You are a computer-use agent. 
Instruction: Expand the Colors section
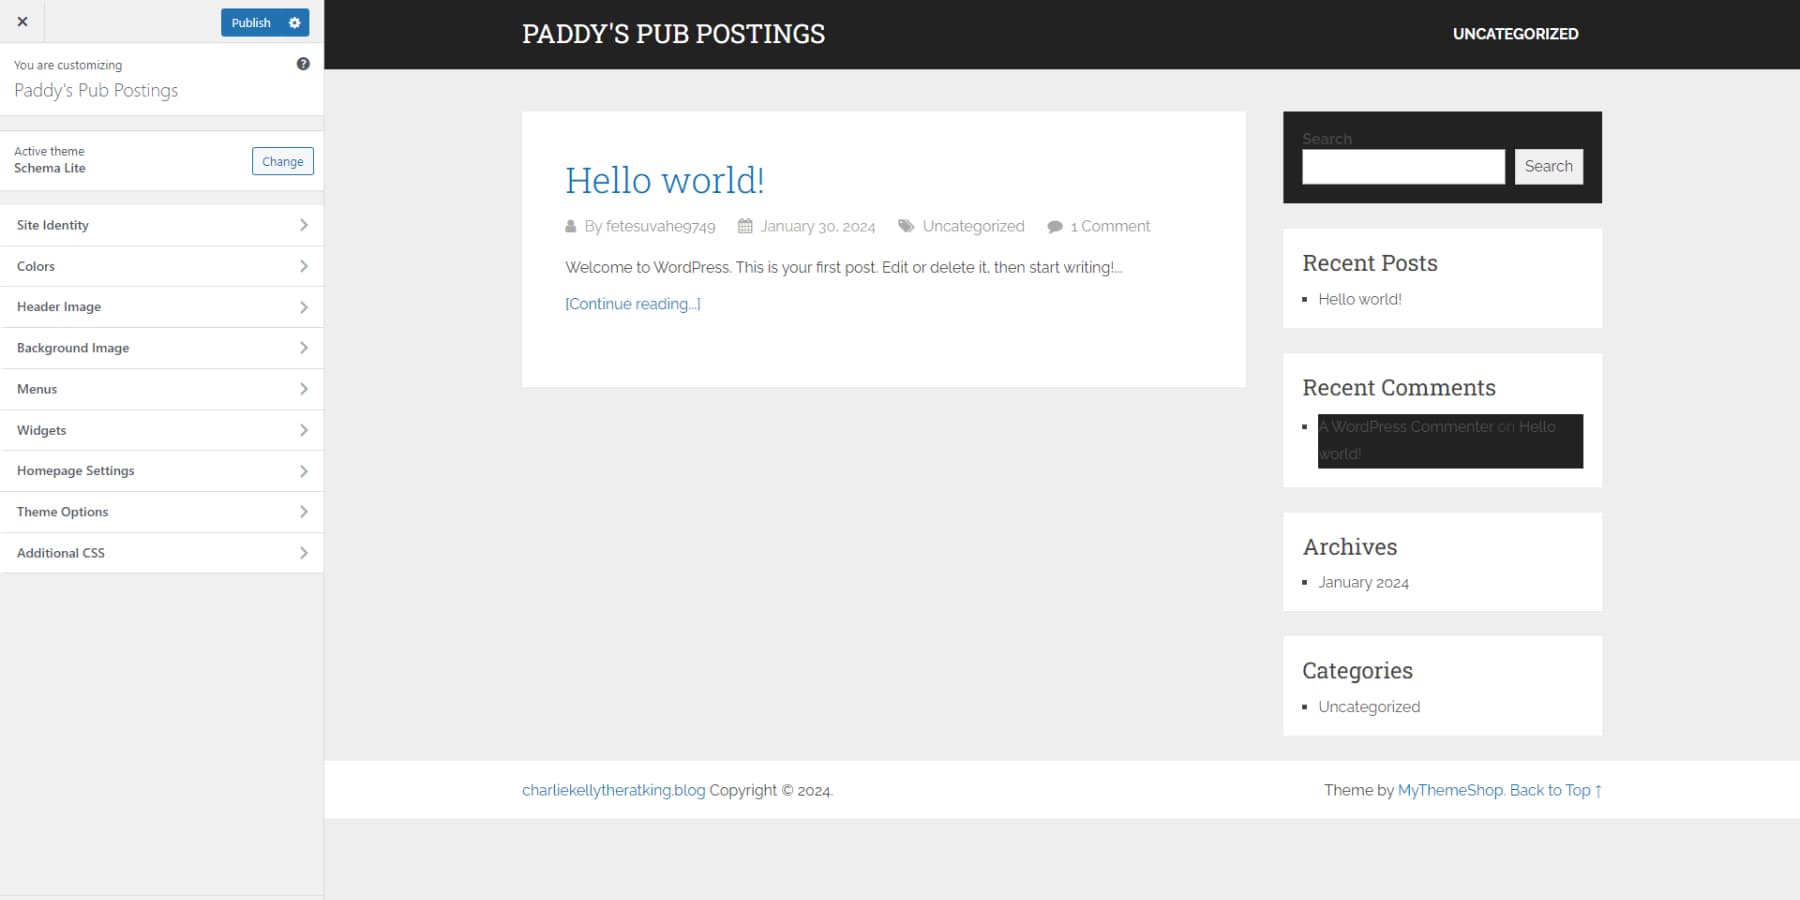pyautogui.click(x=161, y=266)
